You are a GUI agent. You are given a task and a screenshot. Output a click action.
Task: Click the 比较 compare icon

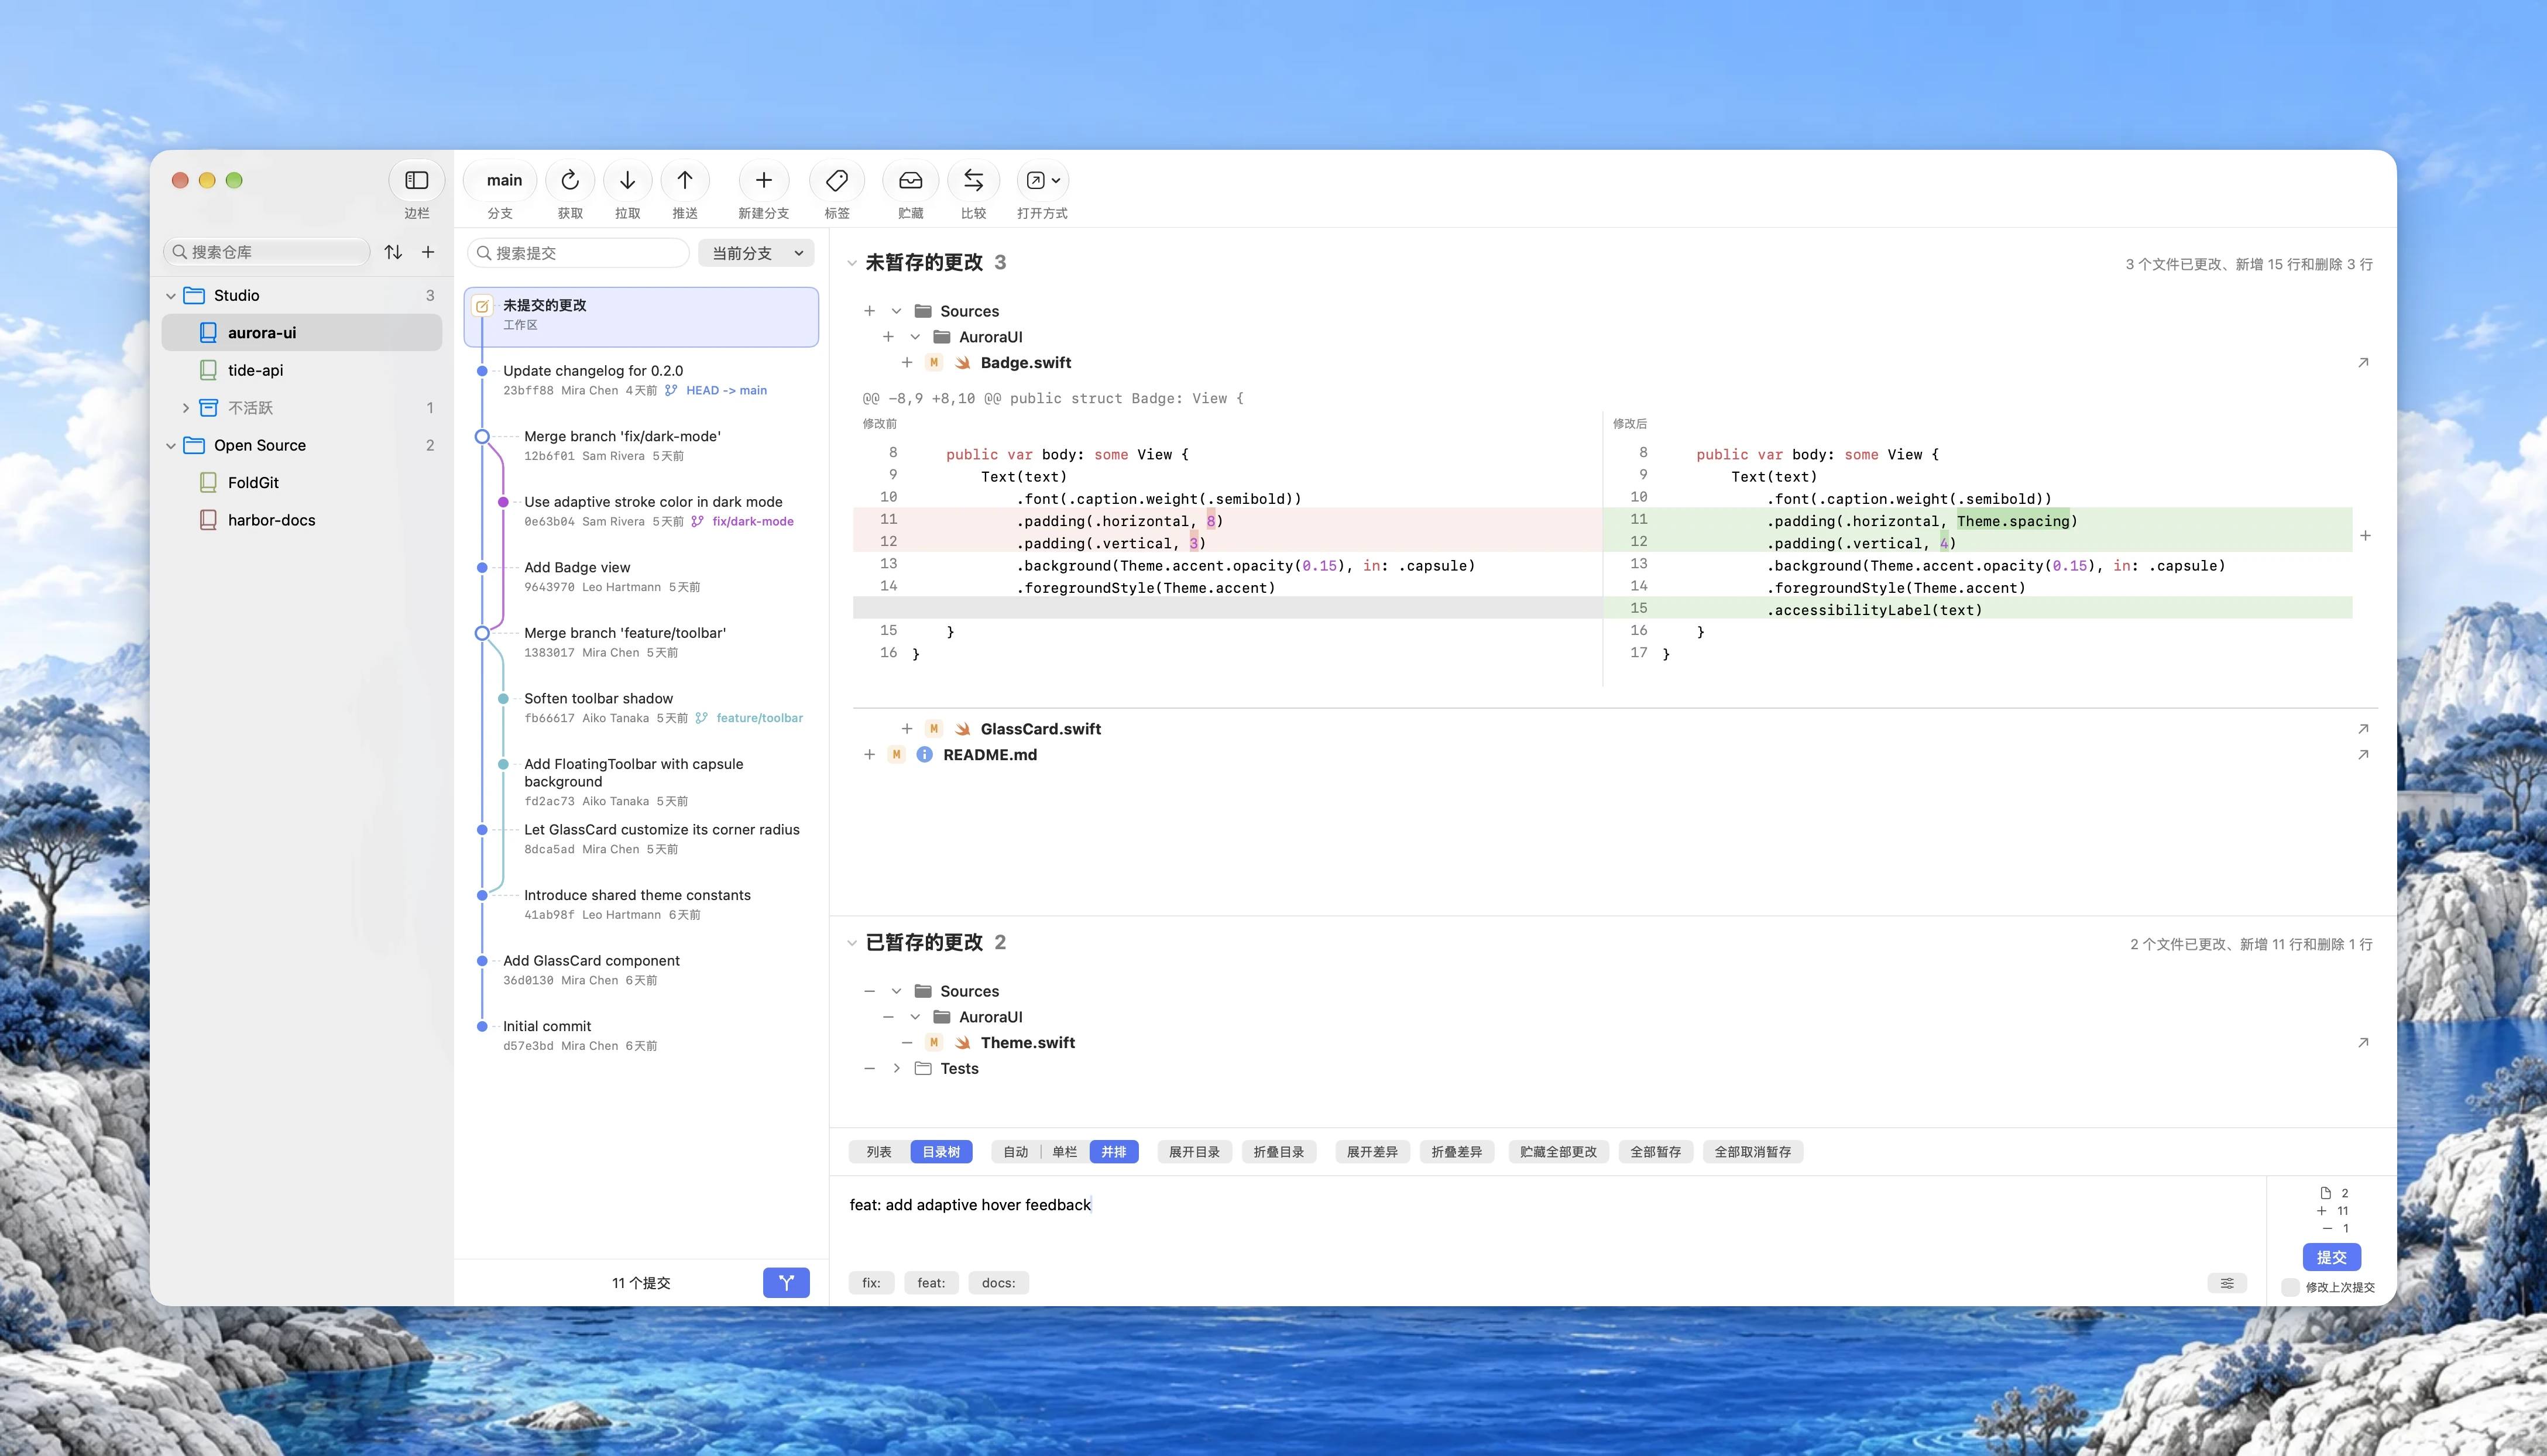coord(973,180)
